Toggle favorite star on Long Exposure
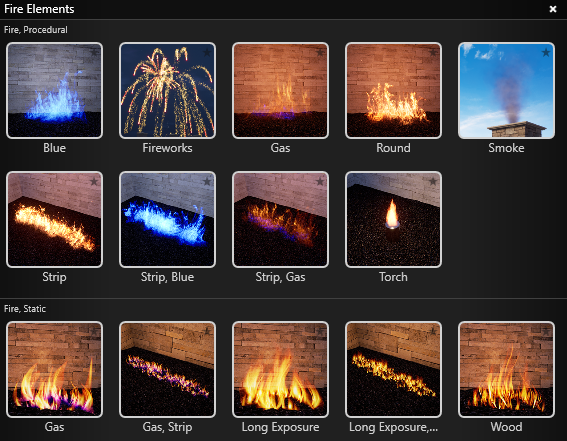Screen dimensions: 567x441 320,331
